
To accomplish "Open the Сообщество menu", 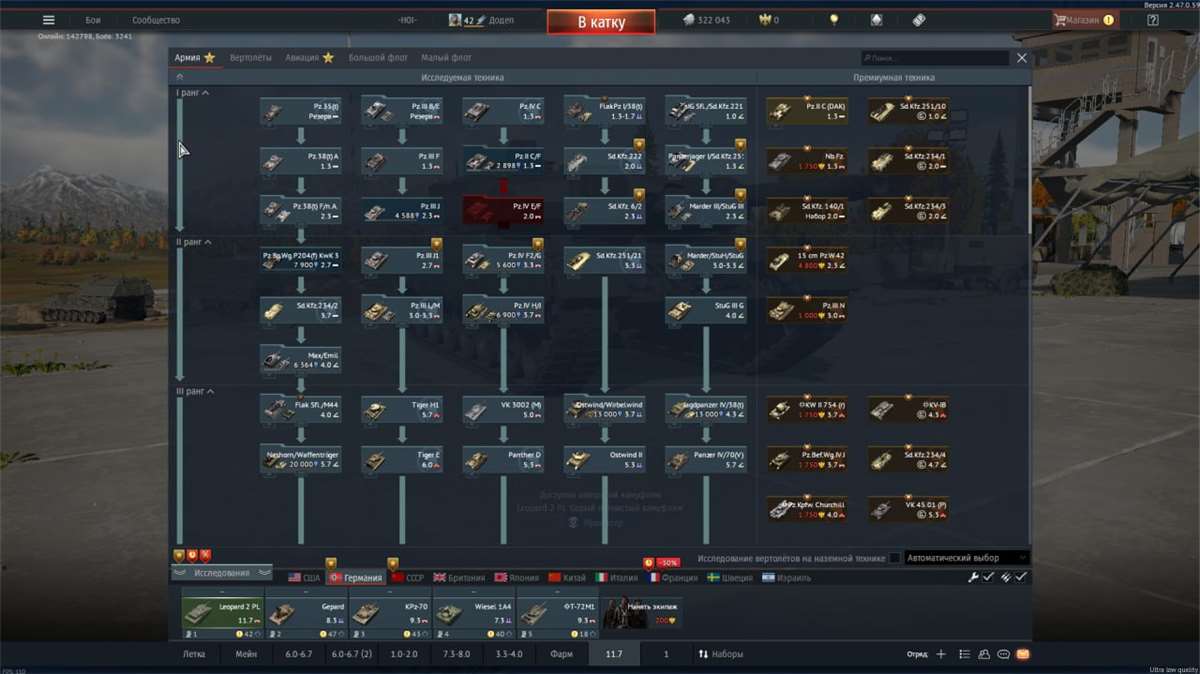I will pos(156,20).
